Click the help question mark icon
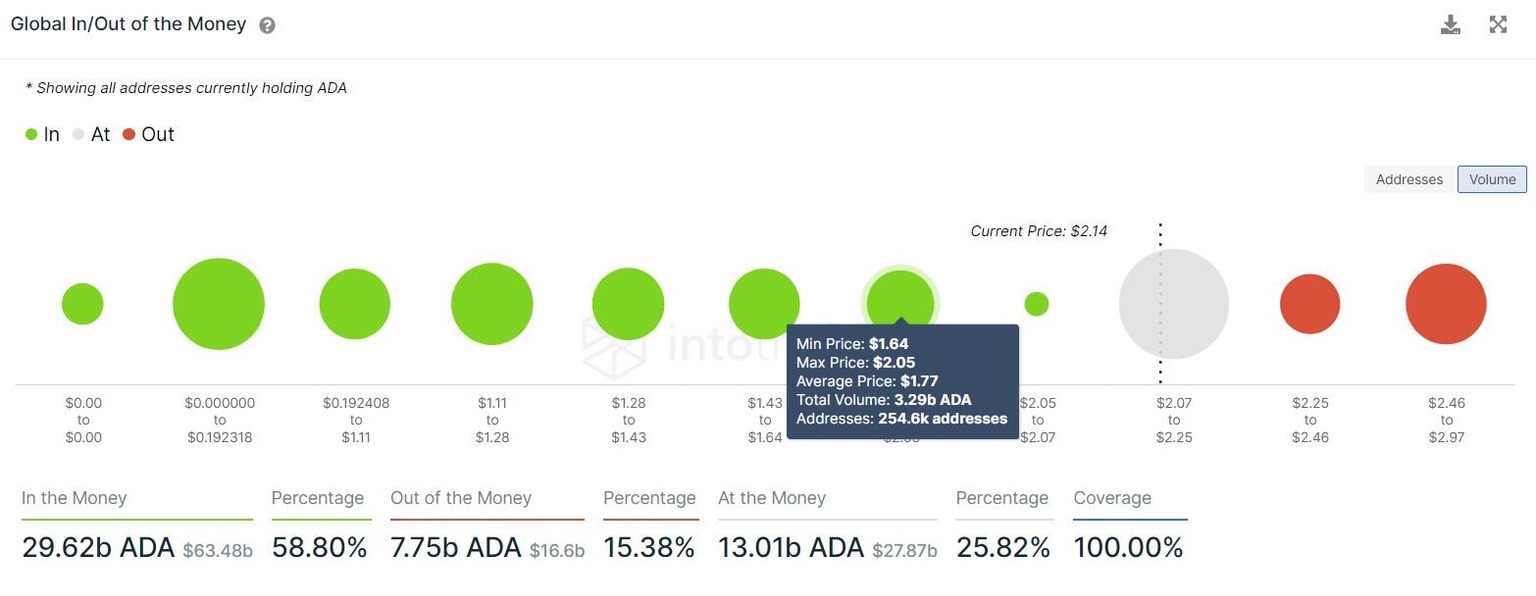 [266, 24]
